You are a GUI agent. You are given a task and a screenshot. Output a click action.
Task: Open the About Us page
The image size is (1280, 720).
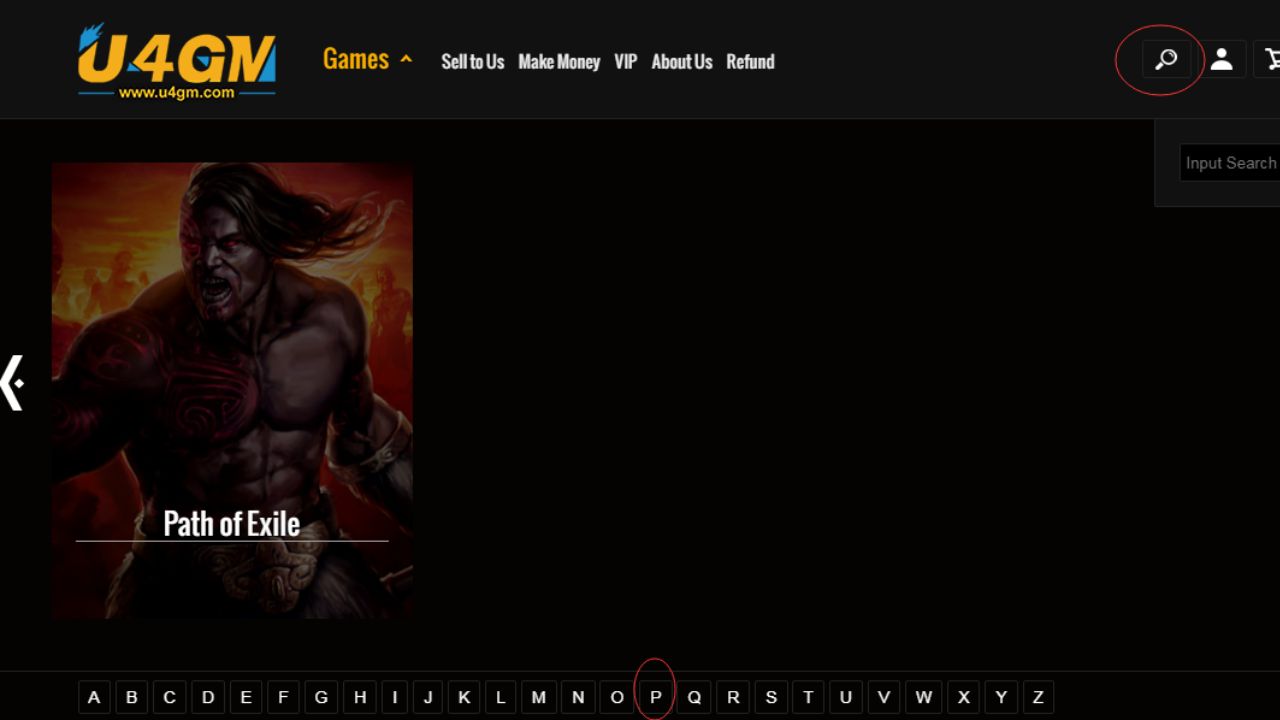click(x=681, y=62)
